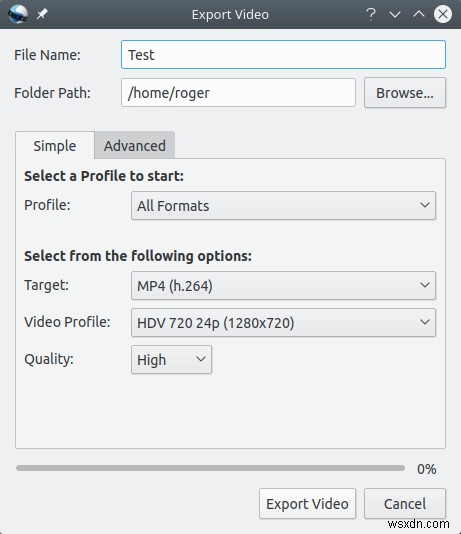Click the Export Video button

click(307, 504)
